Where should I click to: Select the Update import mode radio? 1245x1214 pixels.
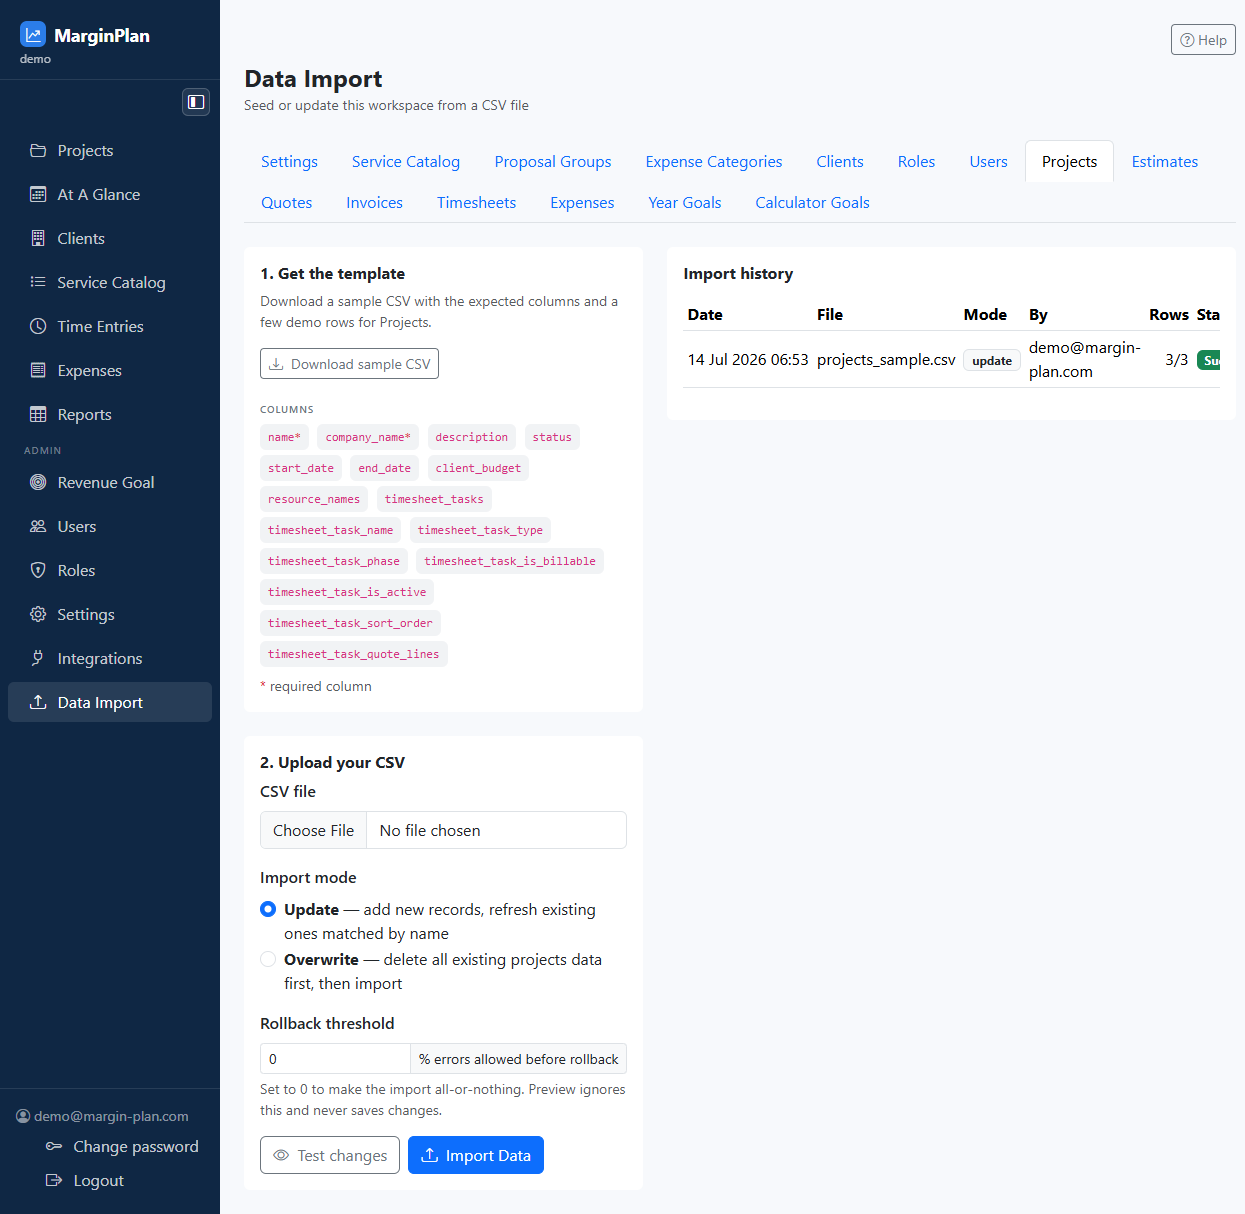click(268, 909)
